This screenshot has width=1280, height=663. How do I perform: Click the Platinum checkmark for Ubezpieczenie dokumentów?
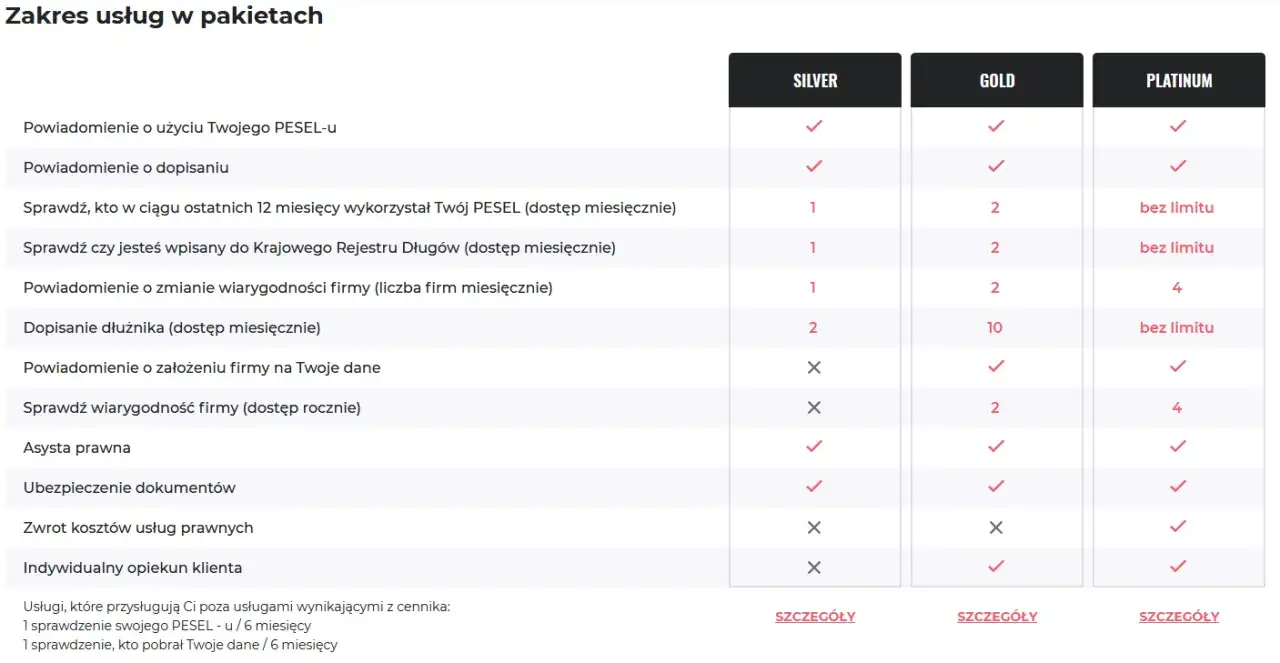(x=1178, y=487)
